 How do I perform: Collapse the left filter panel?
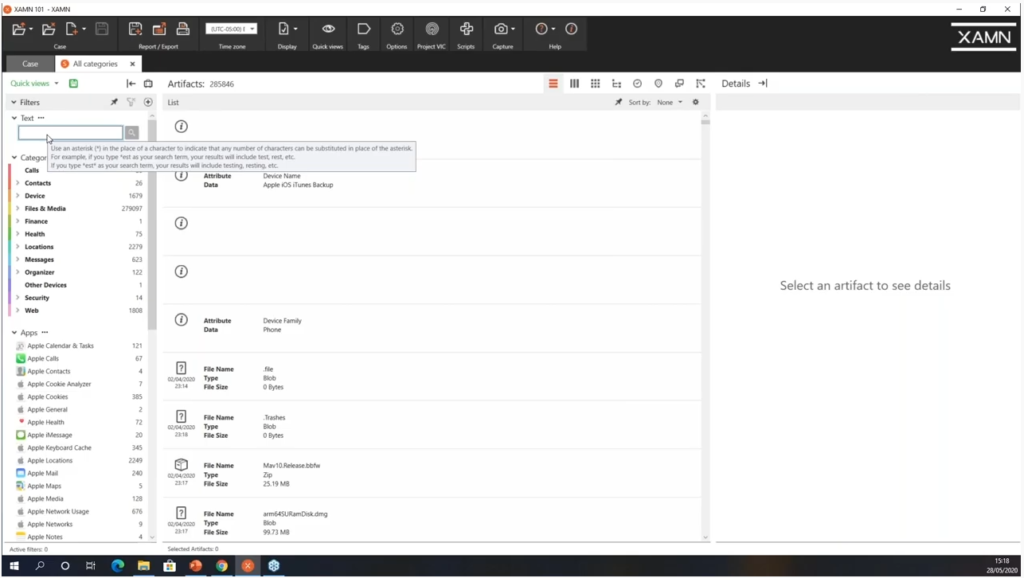[131, 84]
